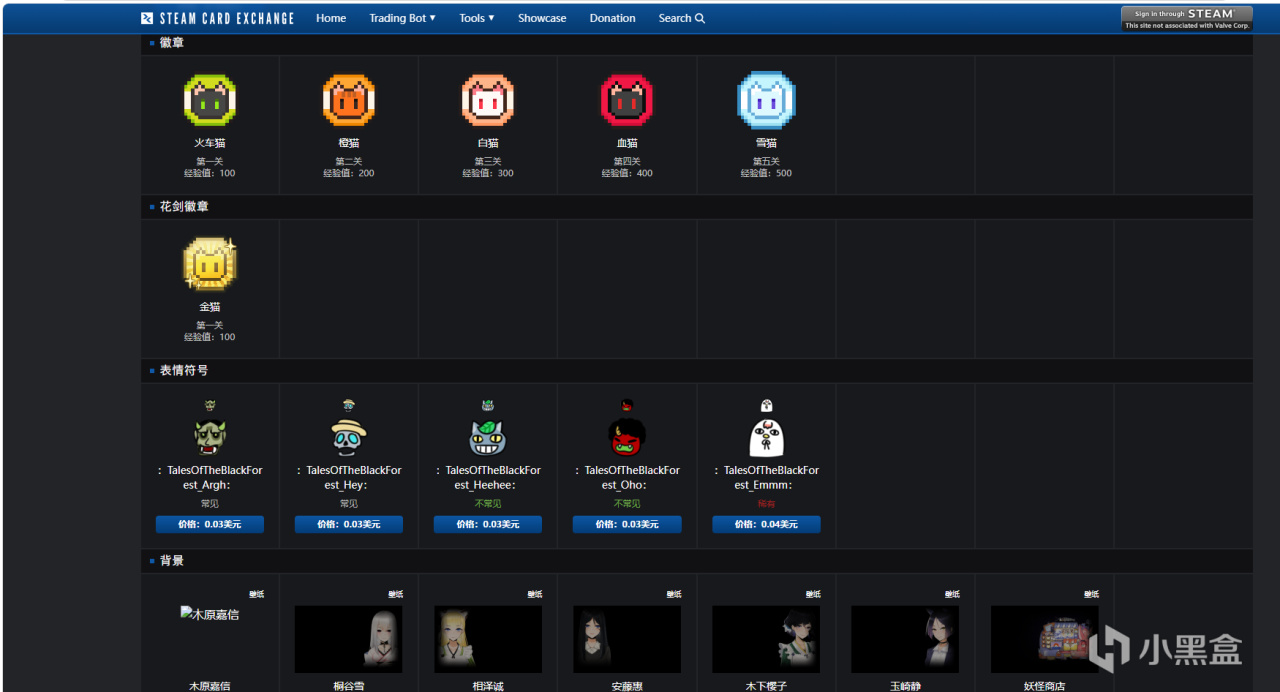Click the small Emmm emoticon preview
Viewport: 1280px width, 692px height.
(x=766, y=405)
